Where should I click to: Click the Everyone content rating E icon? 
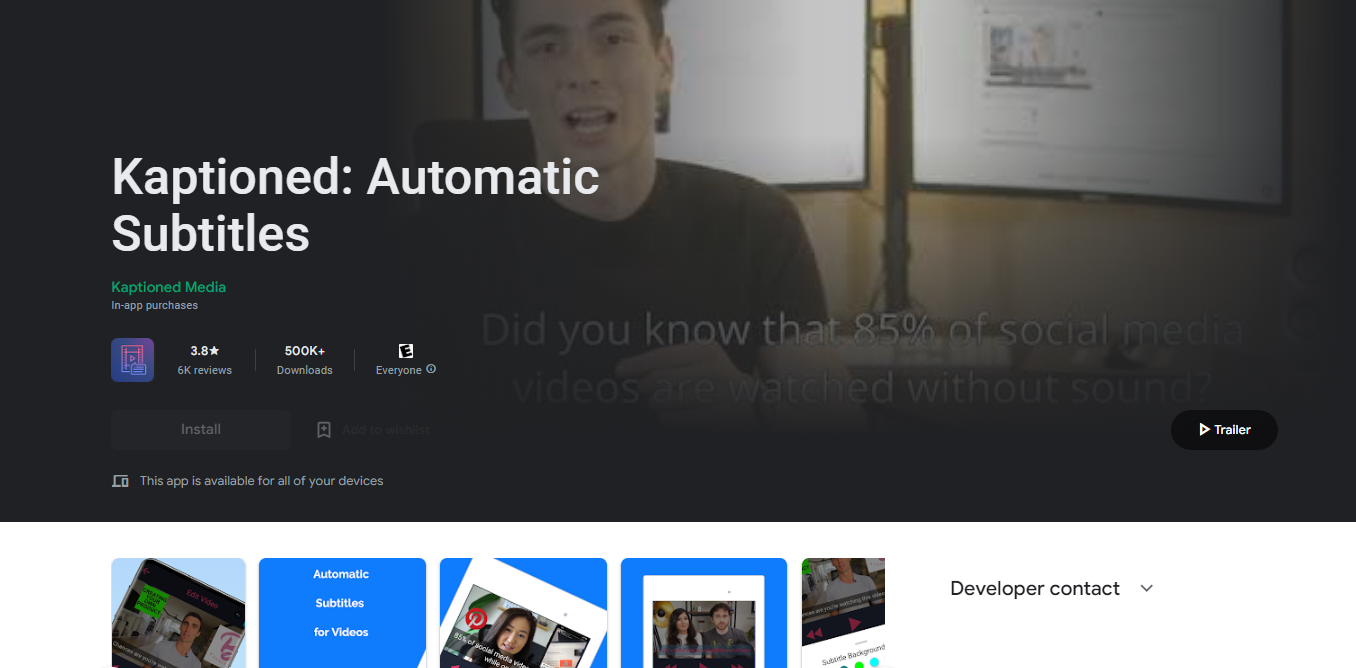pos(406,351)
